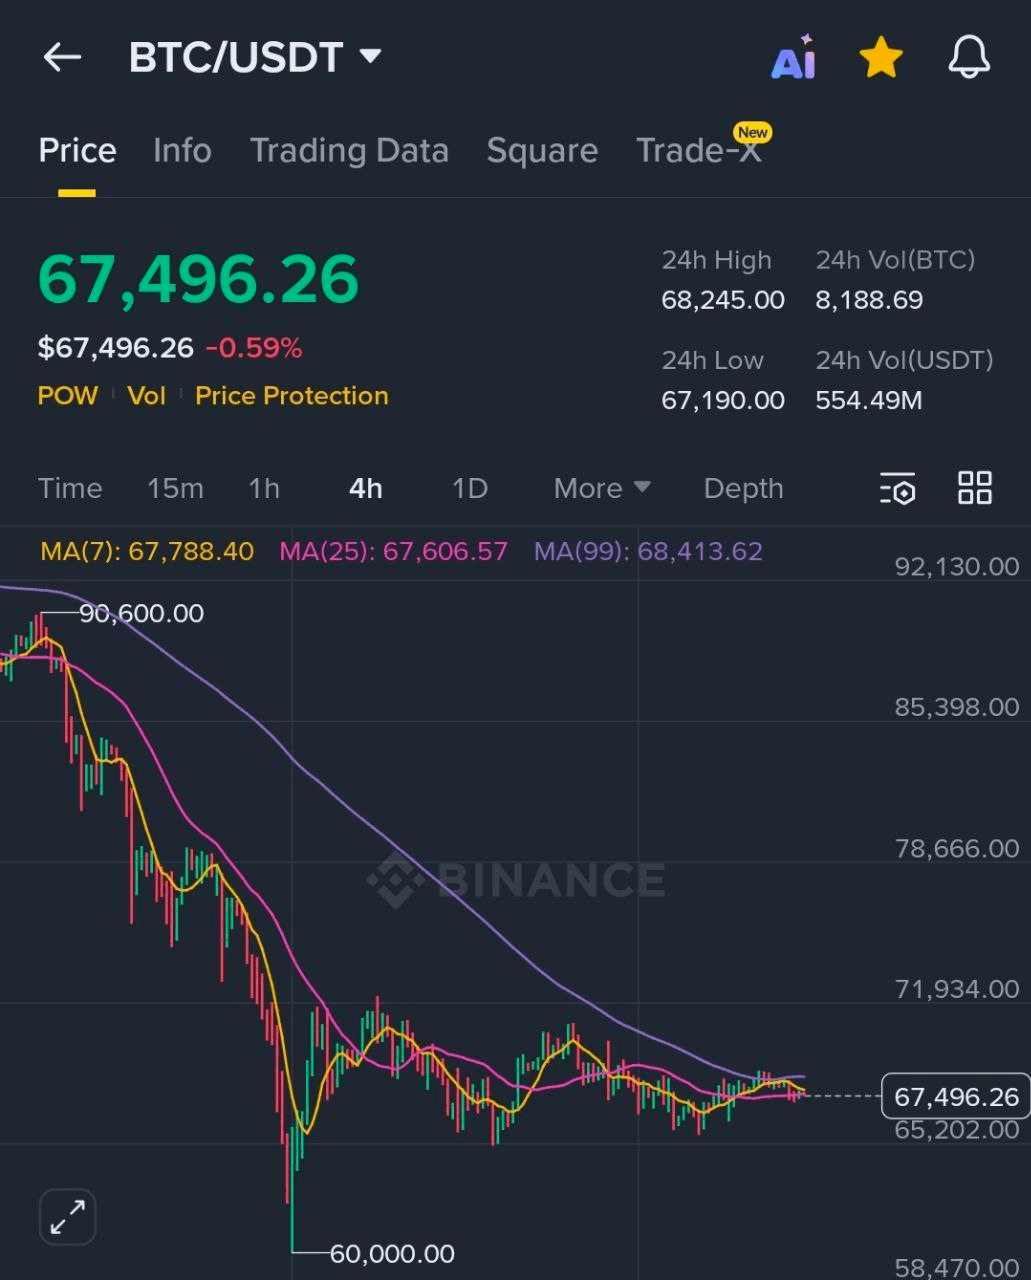Open price alert bell icon

pos(968,58)
